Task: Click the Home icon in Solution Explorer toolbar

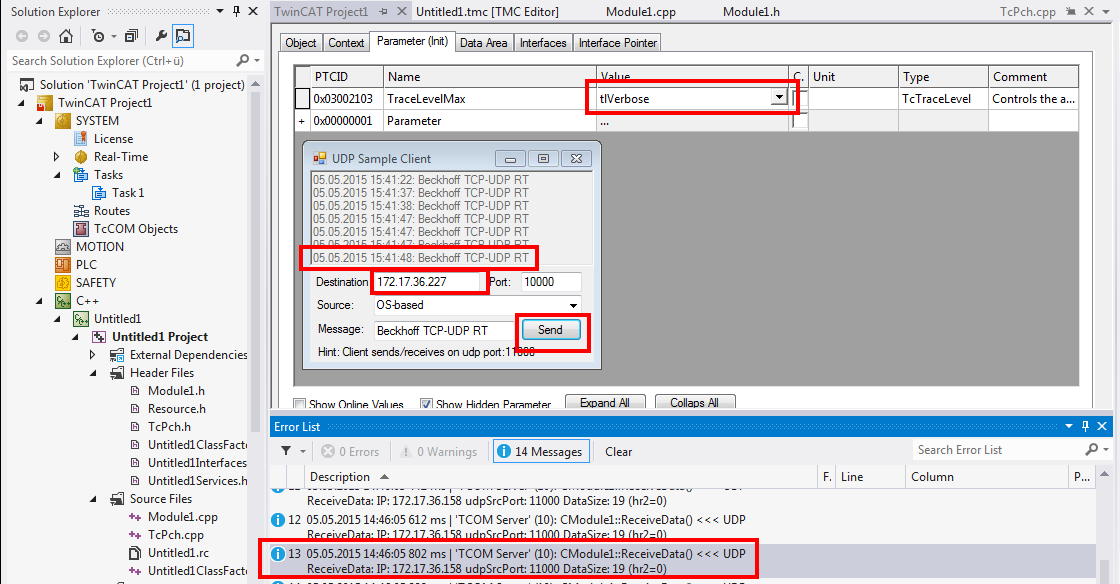Action: tap(66, 36)
